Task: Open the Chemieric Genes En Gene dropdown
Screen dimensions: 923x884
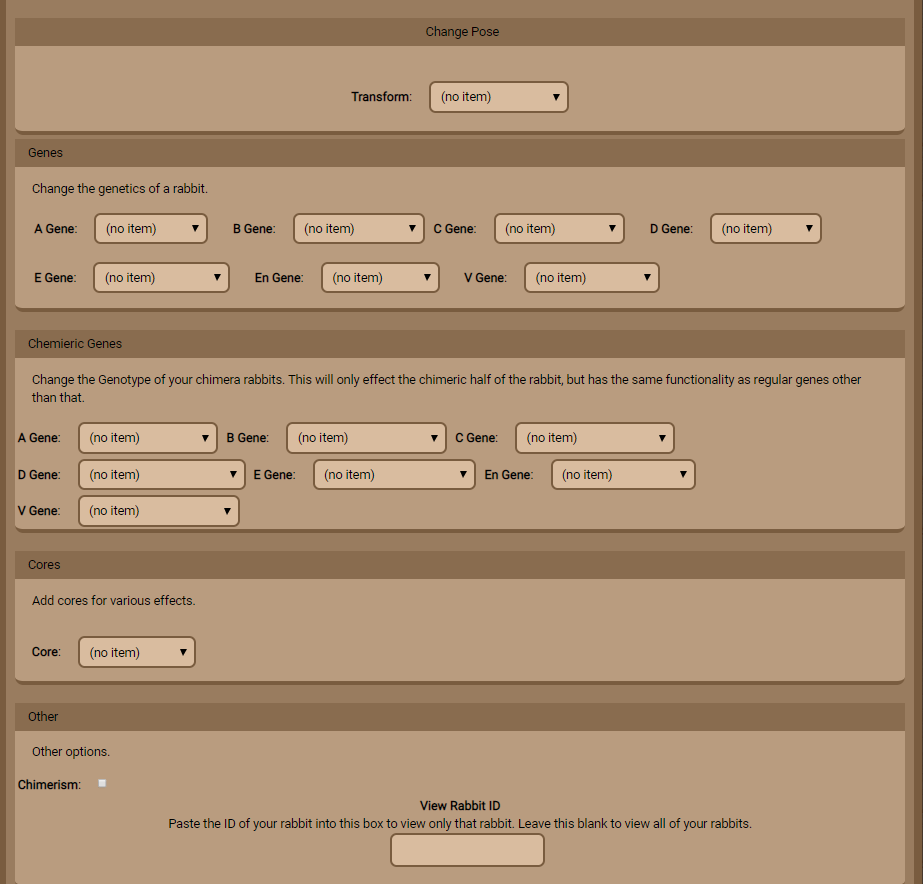Action: (623, 475)
